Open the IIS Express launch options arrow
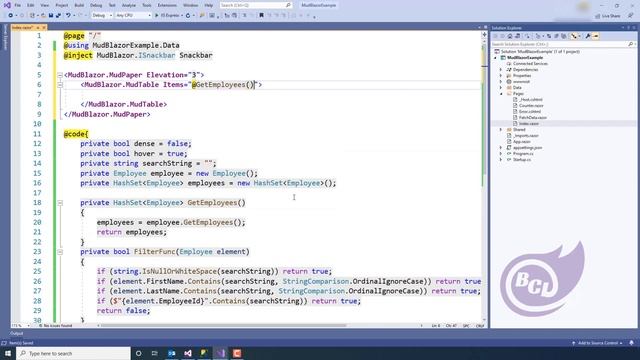The width and height of the screenshot is (640, 360). click(x=182, y=16)
